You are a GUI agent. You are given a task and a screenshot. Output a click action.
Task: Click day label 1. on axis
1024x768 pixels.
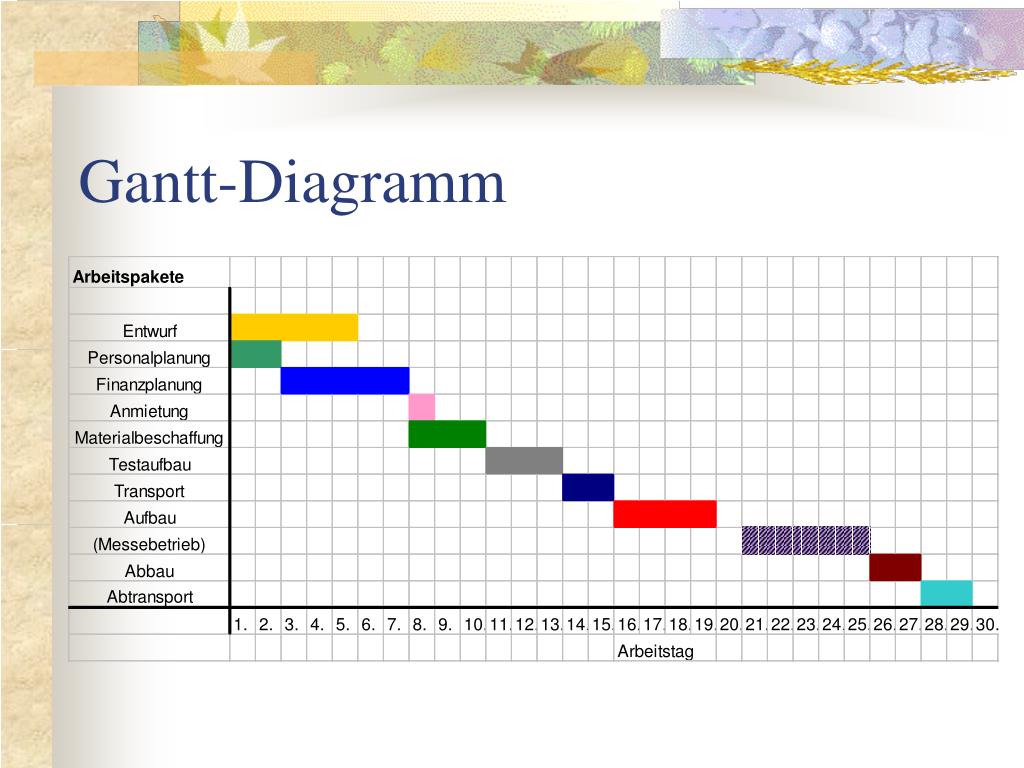(240, 625)
